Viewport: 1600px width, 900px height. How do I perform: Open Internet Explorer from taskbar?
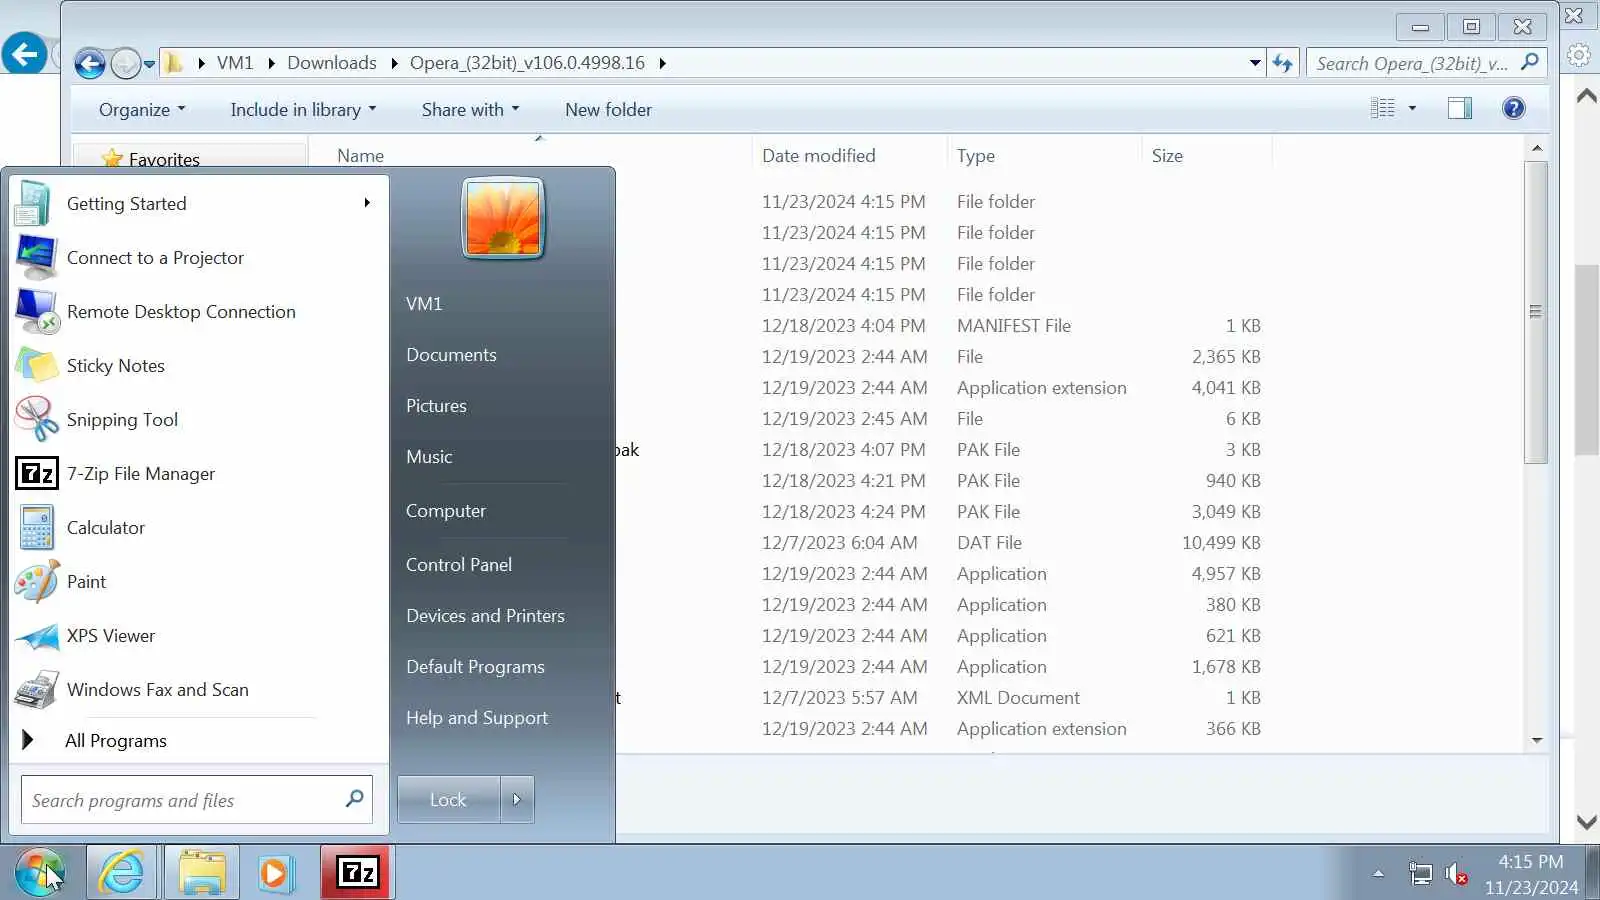click(122, 872)
